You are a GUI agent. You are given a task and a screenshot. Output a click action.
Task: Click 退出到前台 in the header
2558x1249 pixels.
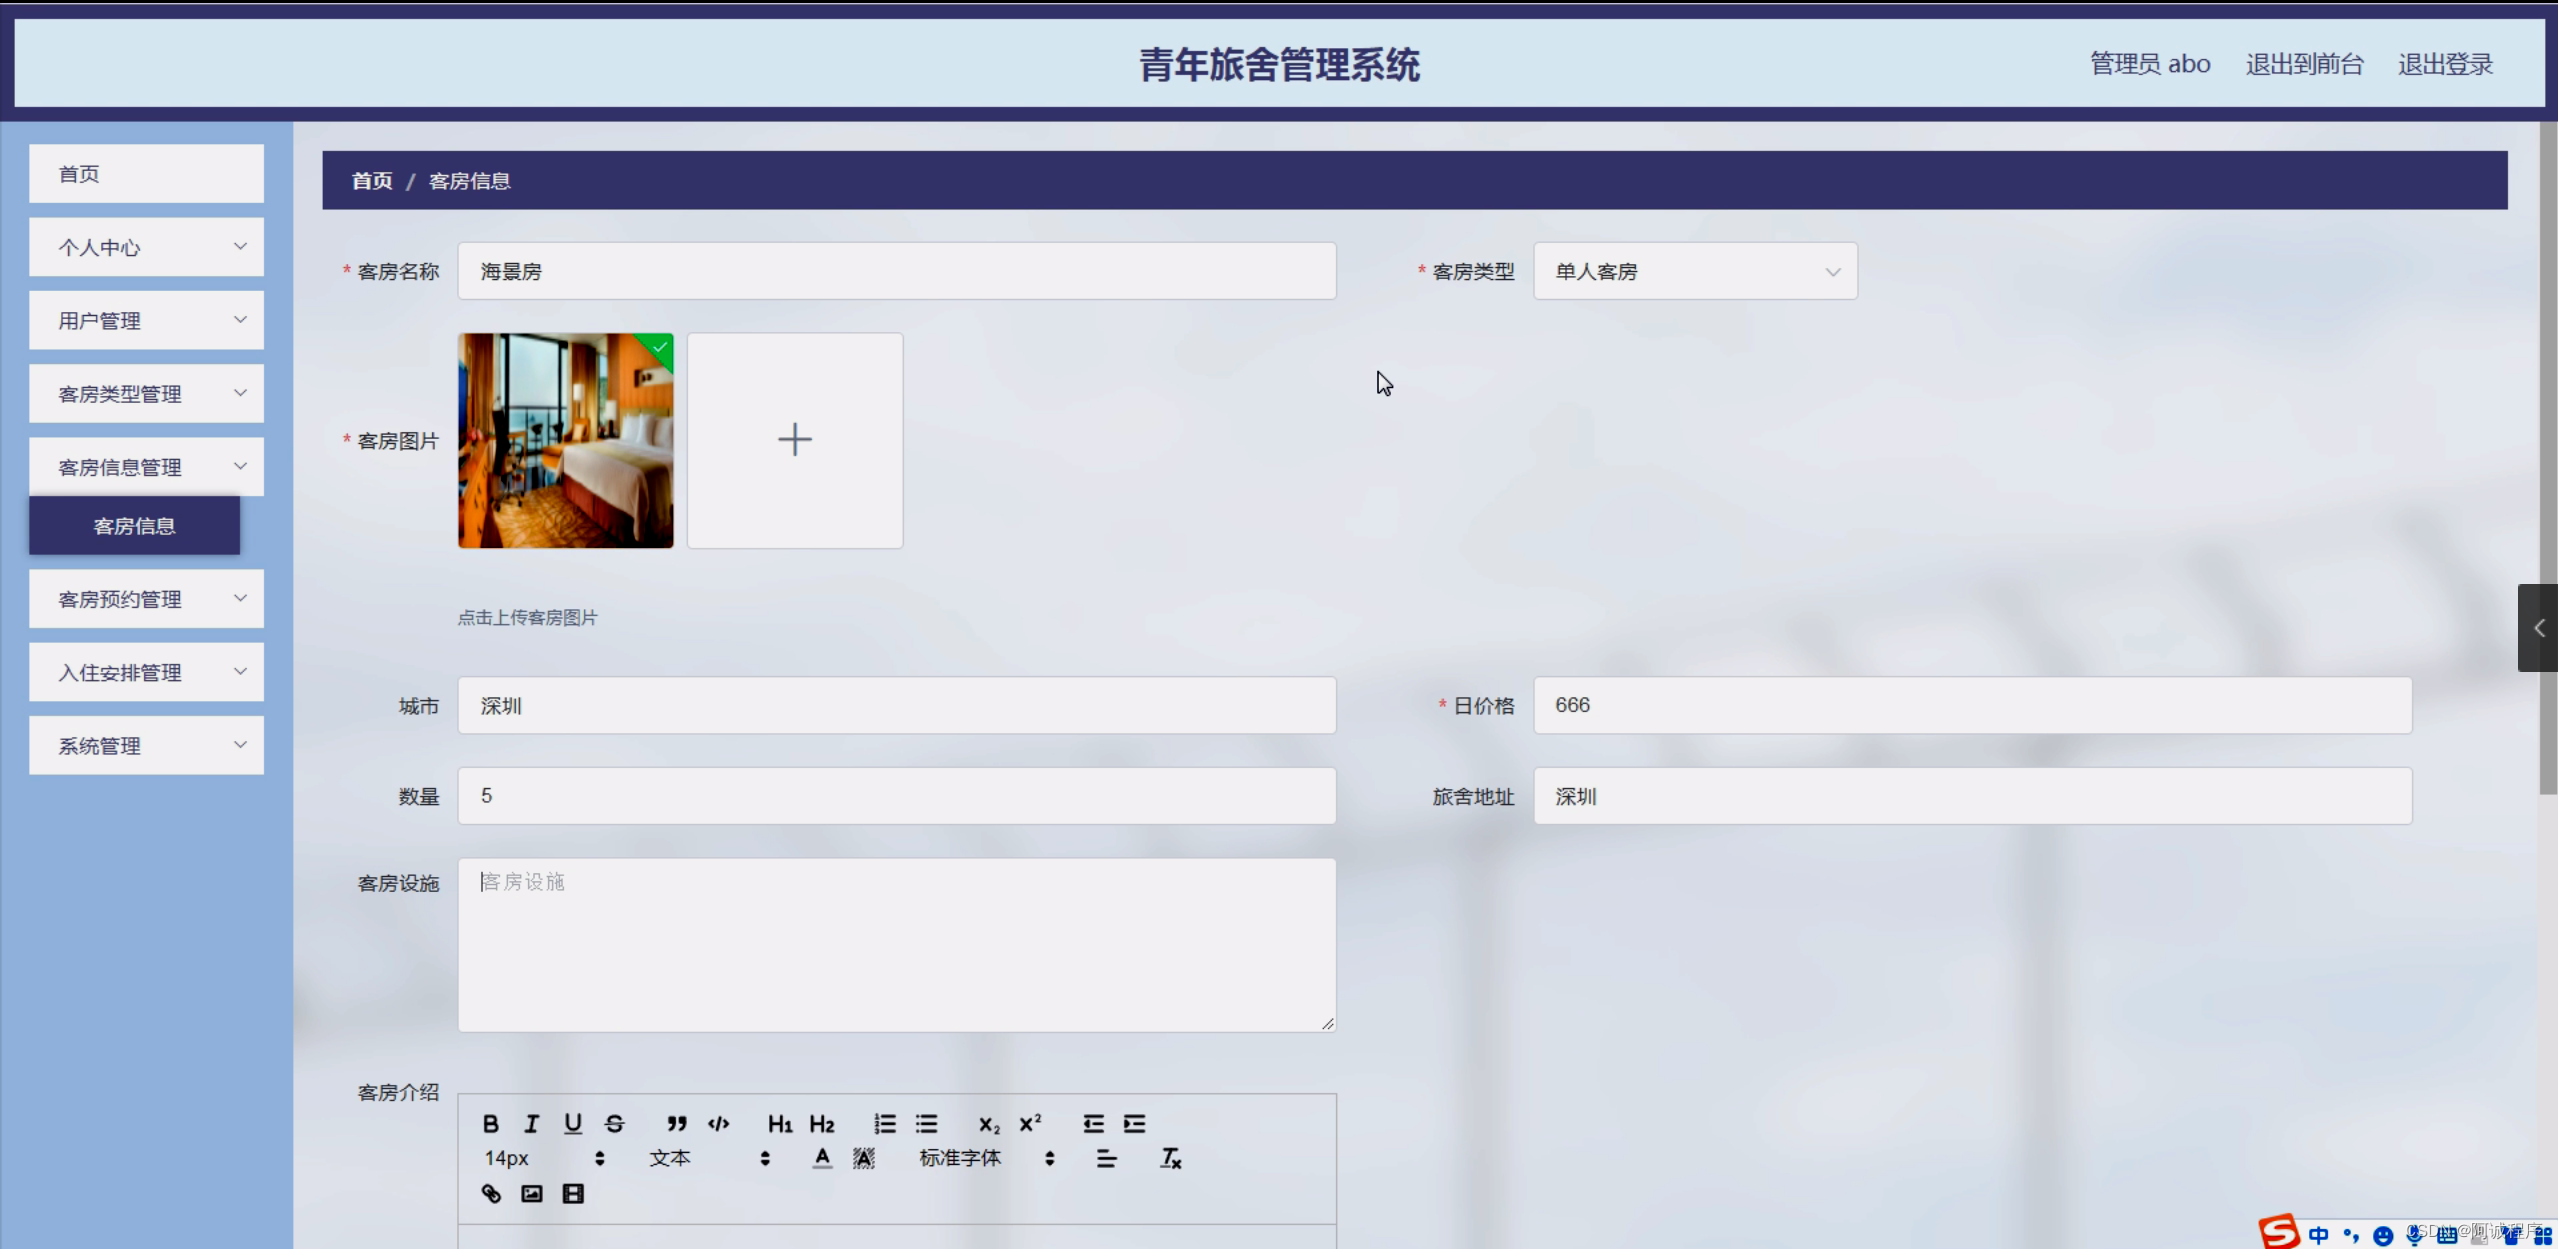2304,64
